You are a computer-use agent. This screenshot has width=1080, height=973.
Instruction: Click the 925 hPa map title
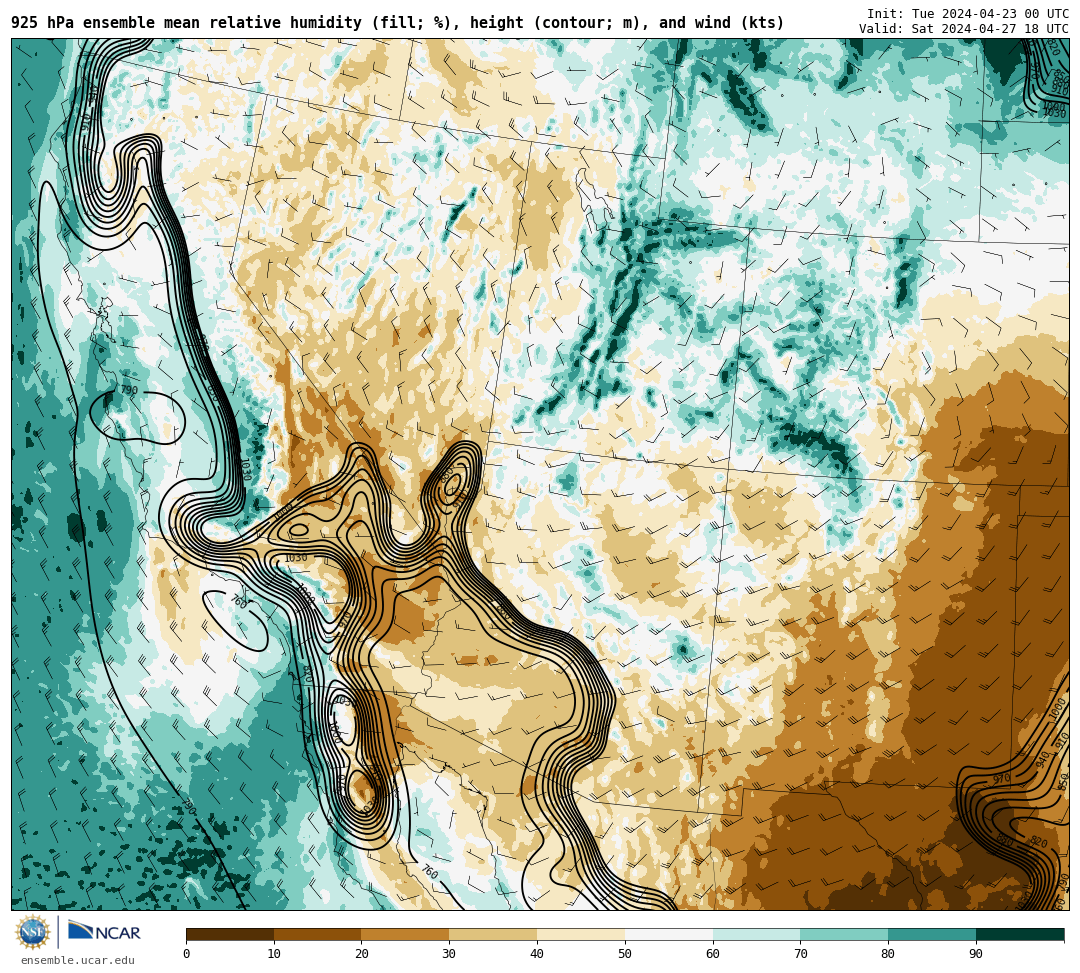[397, 23]
